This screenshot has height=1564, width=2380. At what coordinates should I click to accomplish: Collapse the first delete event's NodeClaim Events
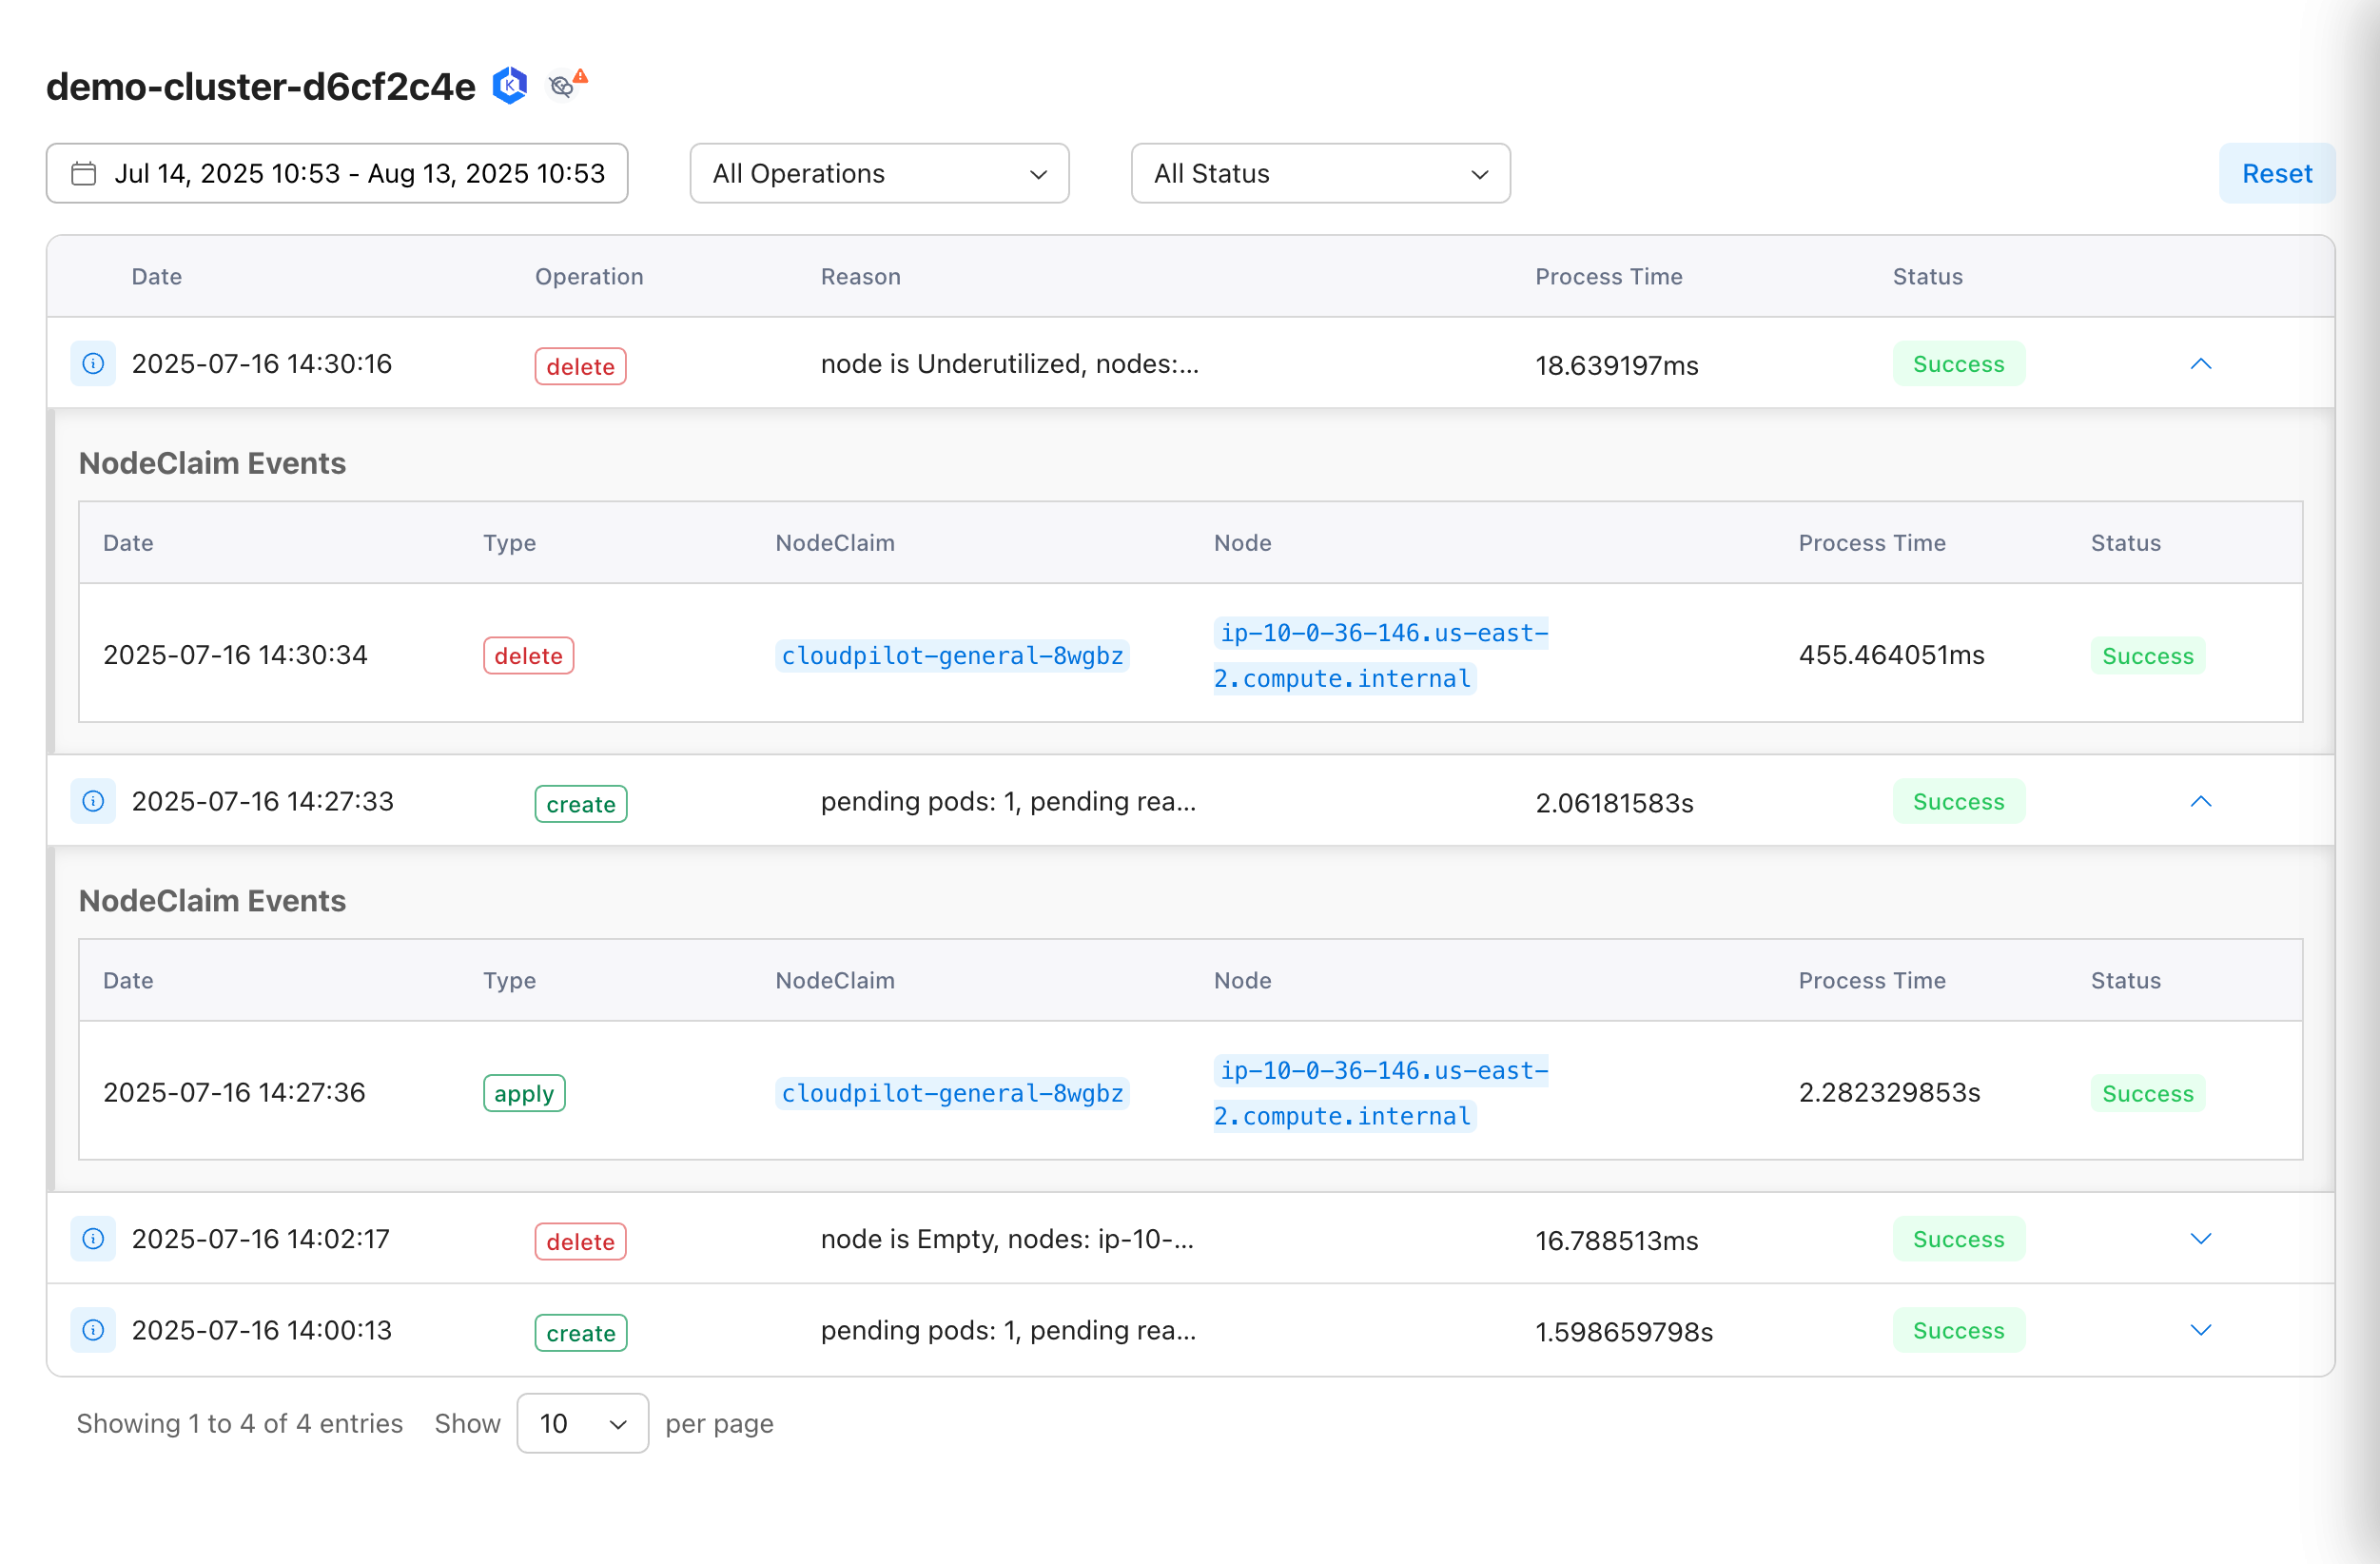[2201, 363]
